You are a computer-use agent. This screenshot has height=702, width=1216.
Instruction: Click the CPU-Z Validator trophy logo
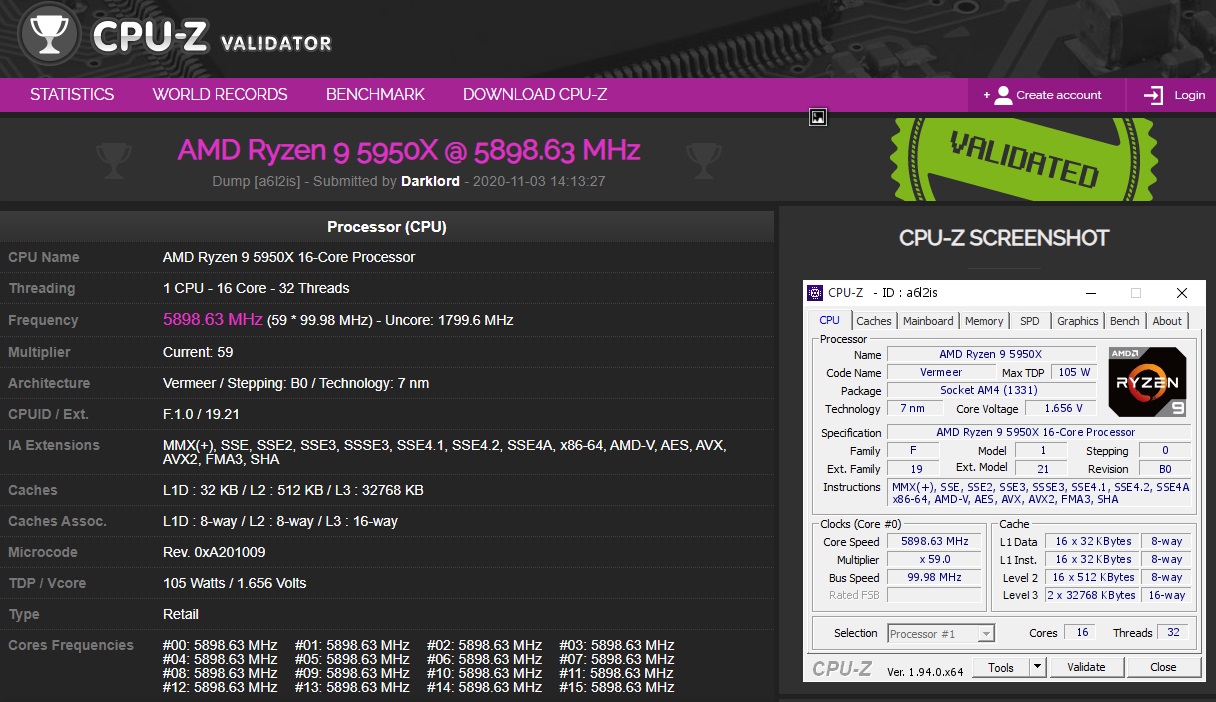48,34
